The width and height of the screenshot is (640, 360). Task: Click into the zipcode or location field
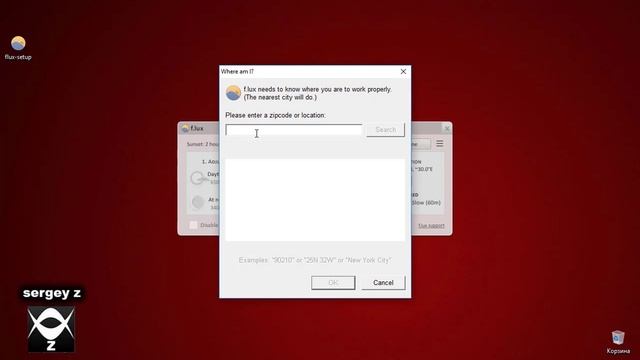tap(293, 130)
